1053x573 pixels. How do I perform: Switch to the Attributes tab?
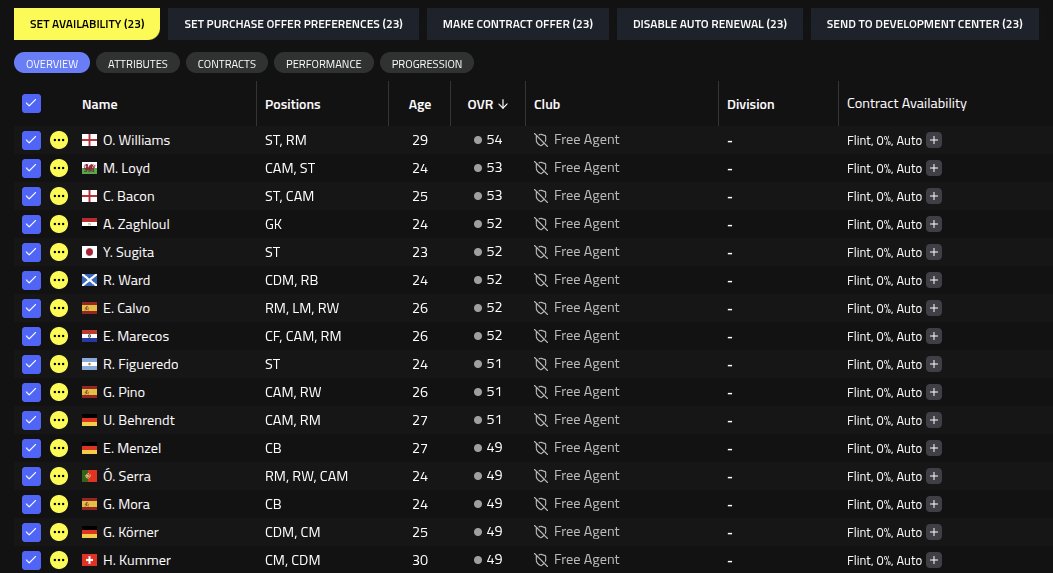(138, 63)
